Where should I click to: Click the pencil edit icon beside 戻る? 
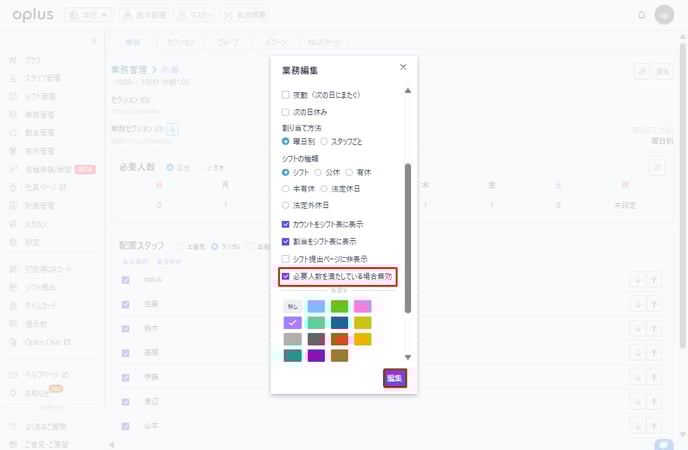click(642, 72)
